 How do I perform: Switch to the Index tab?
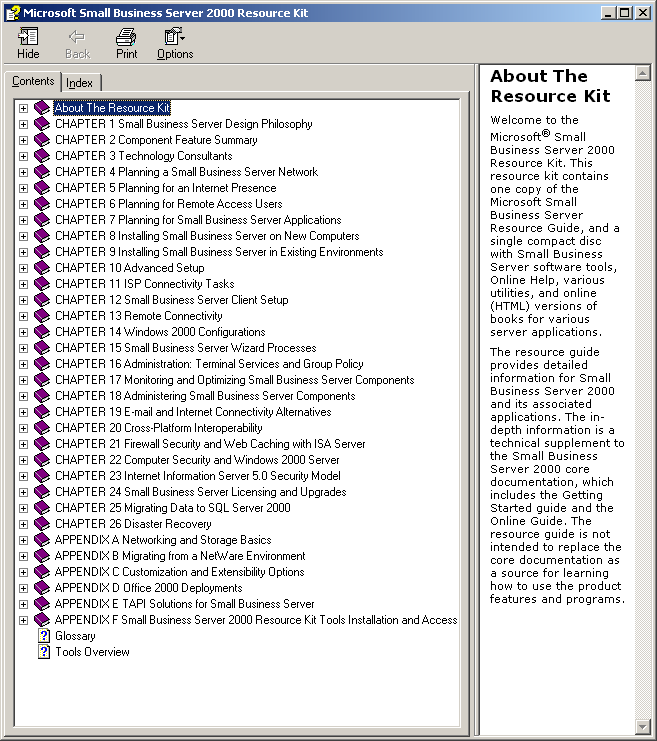point(79,83)
